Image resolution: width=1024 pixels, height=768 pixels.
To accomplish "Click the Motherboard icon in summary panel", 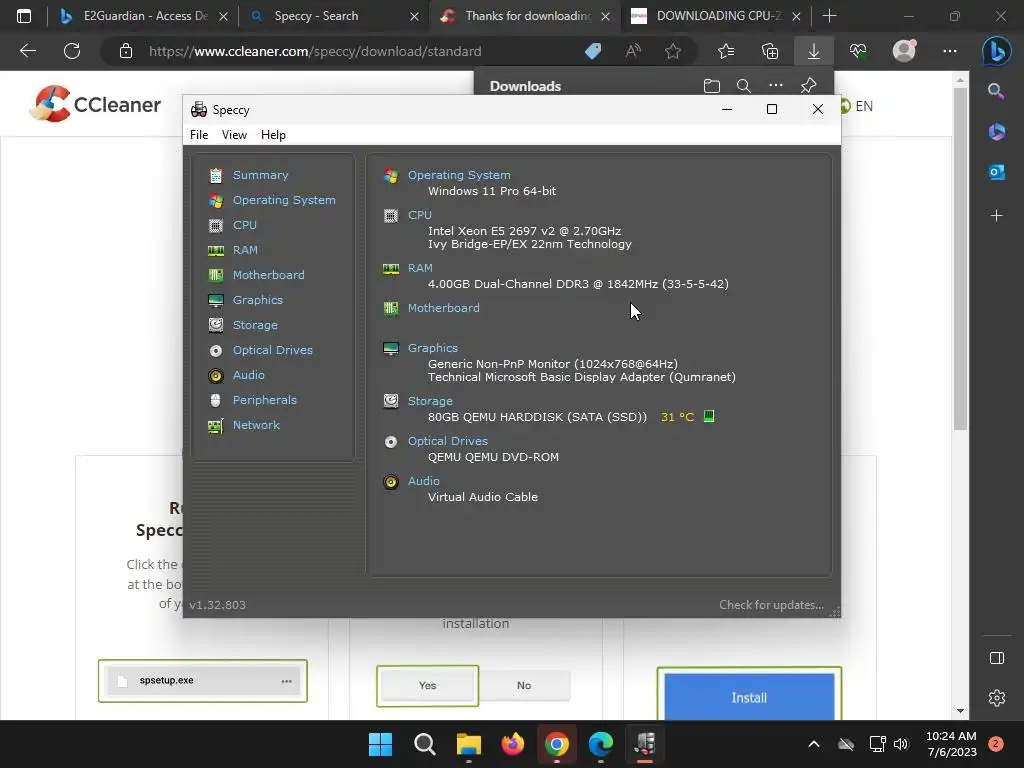I will 391,308.
